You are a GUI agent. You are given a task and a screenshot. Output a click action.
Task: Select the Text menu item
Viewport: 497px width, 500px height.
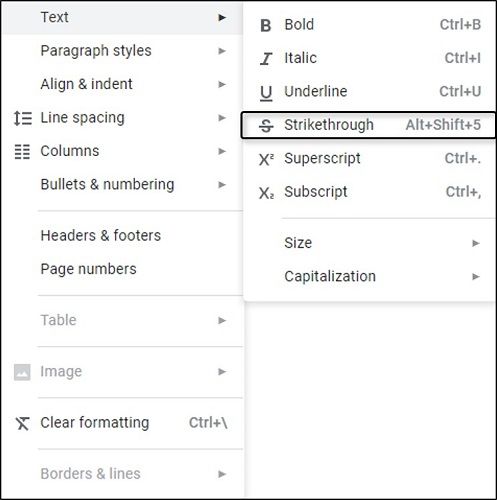click(x=122, y=17)
